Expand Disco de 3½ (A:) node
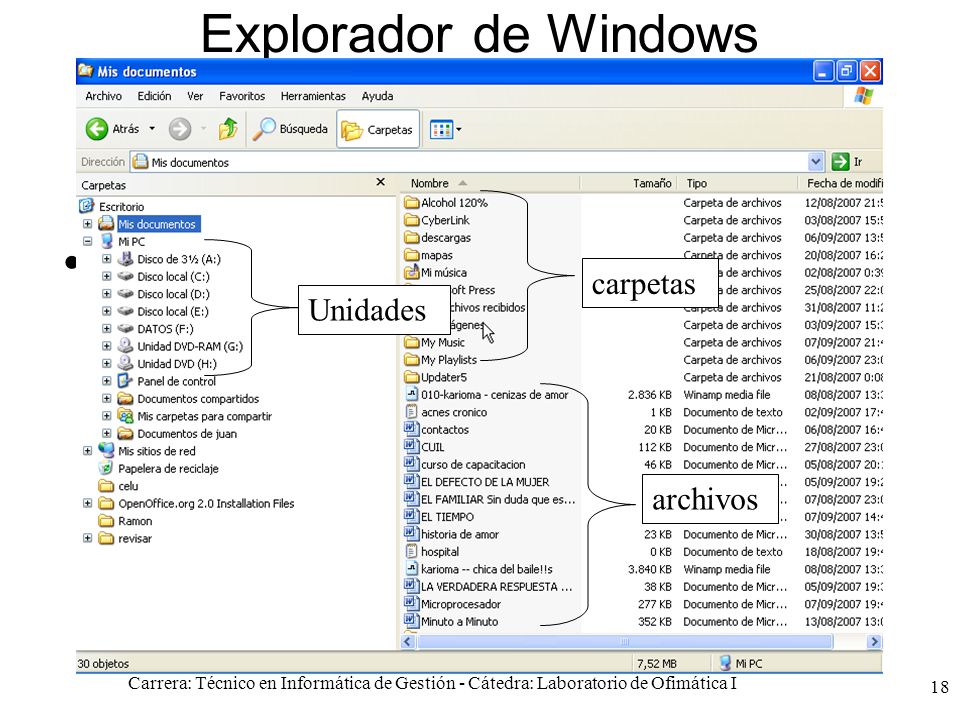Screen dimensions: 960x720 pos(107,259)
